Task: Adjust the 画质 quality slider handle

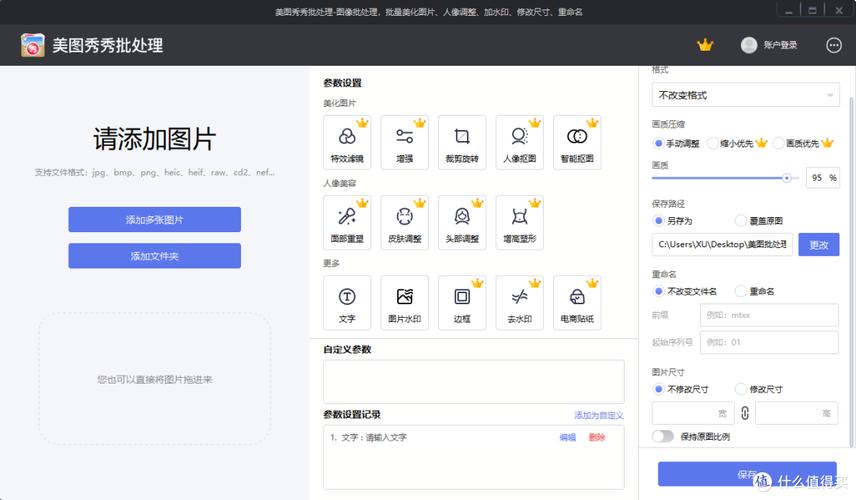Action: [x=787, y=178]
